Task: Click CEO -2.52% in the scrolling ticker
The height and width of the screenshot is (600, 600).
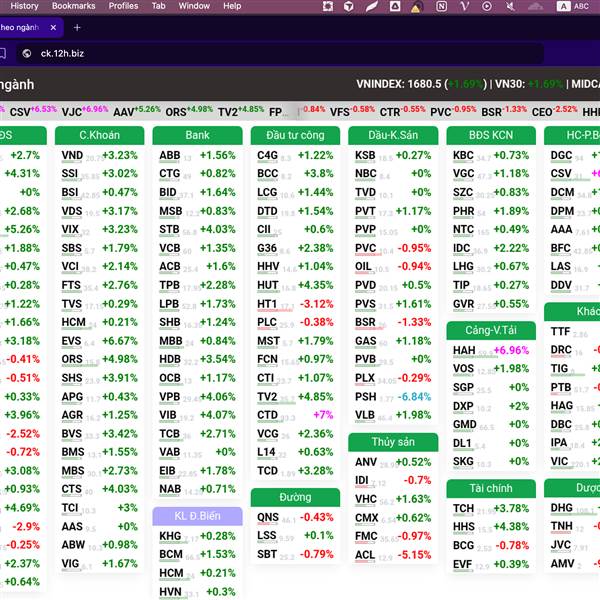Action: click(554, 111)
